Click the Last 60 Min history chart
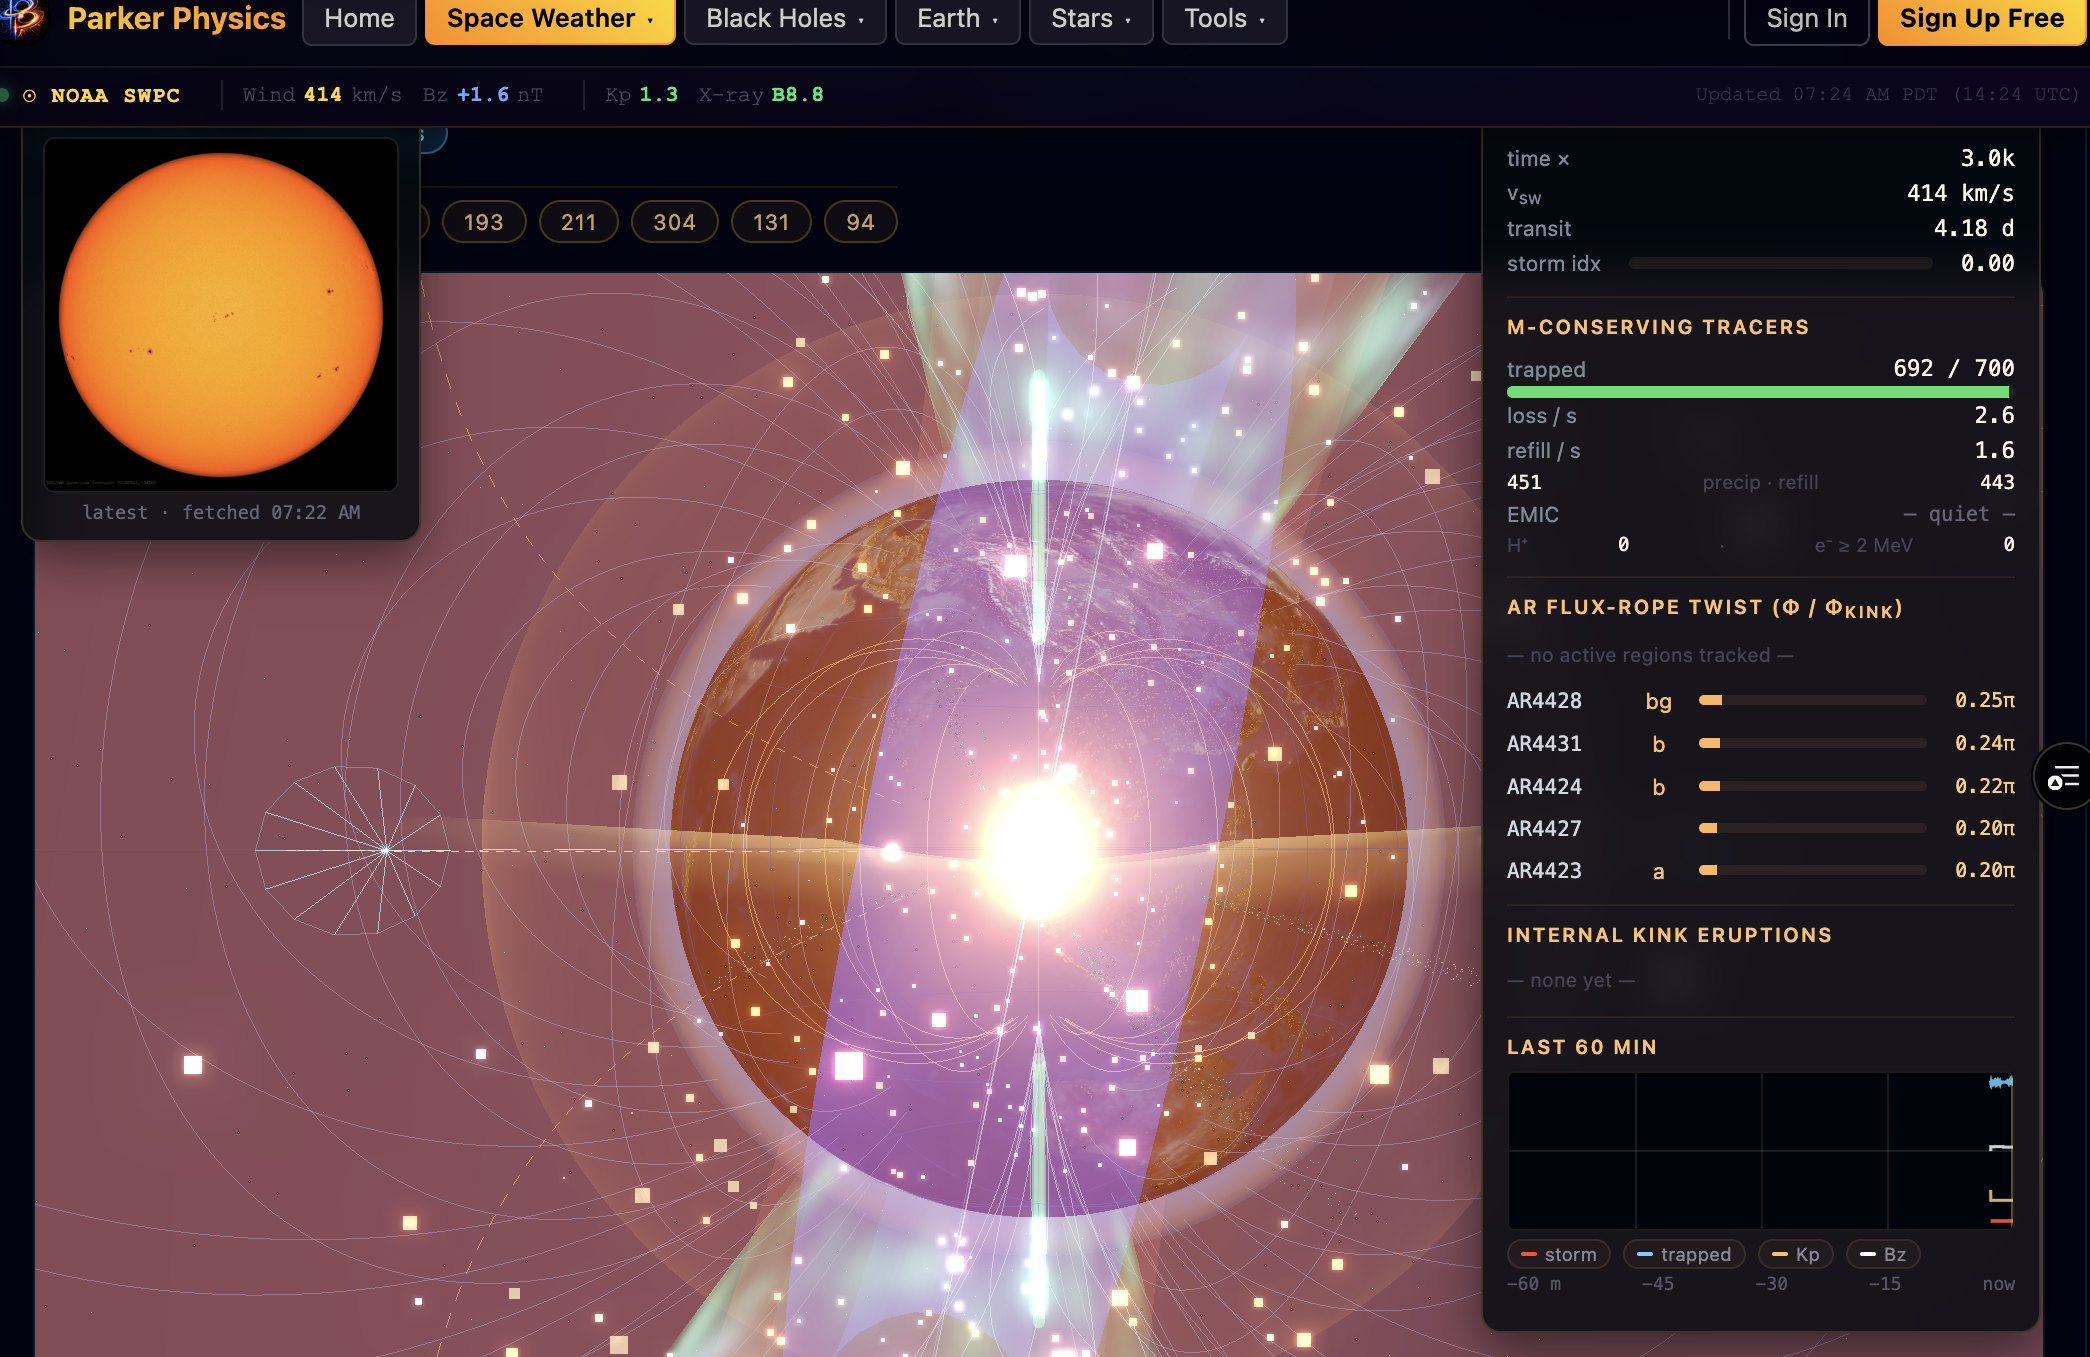Viewport: 2090px width, 1357px height. (x=1760, y=1151)
